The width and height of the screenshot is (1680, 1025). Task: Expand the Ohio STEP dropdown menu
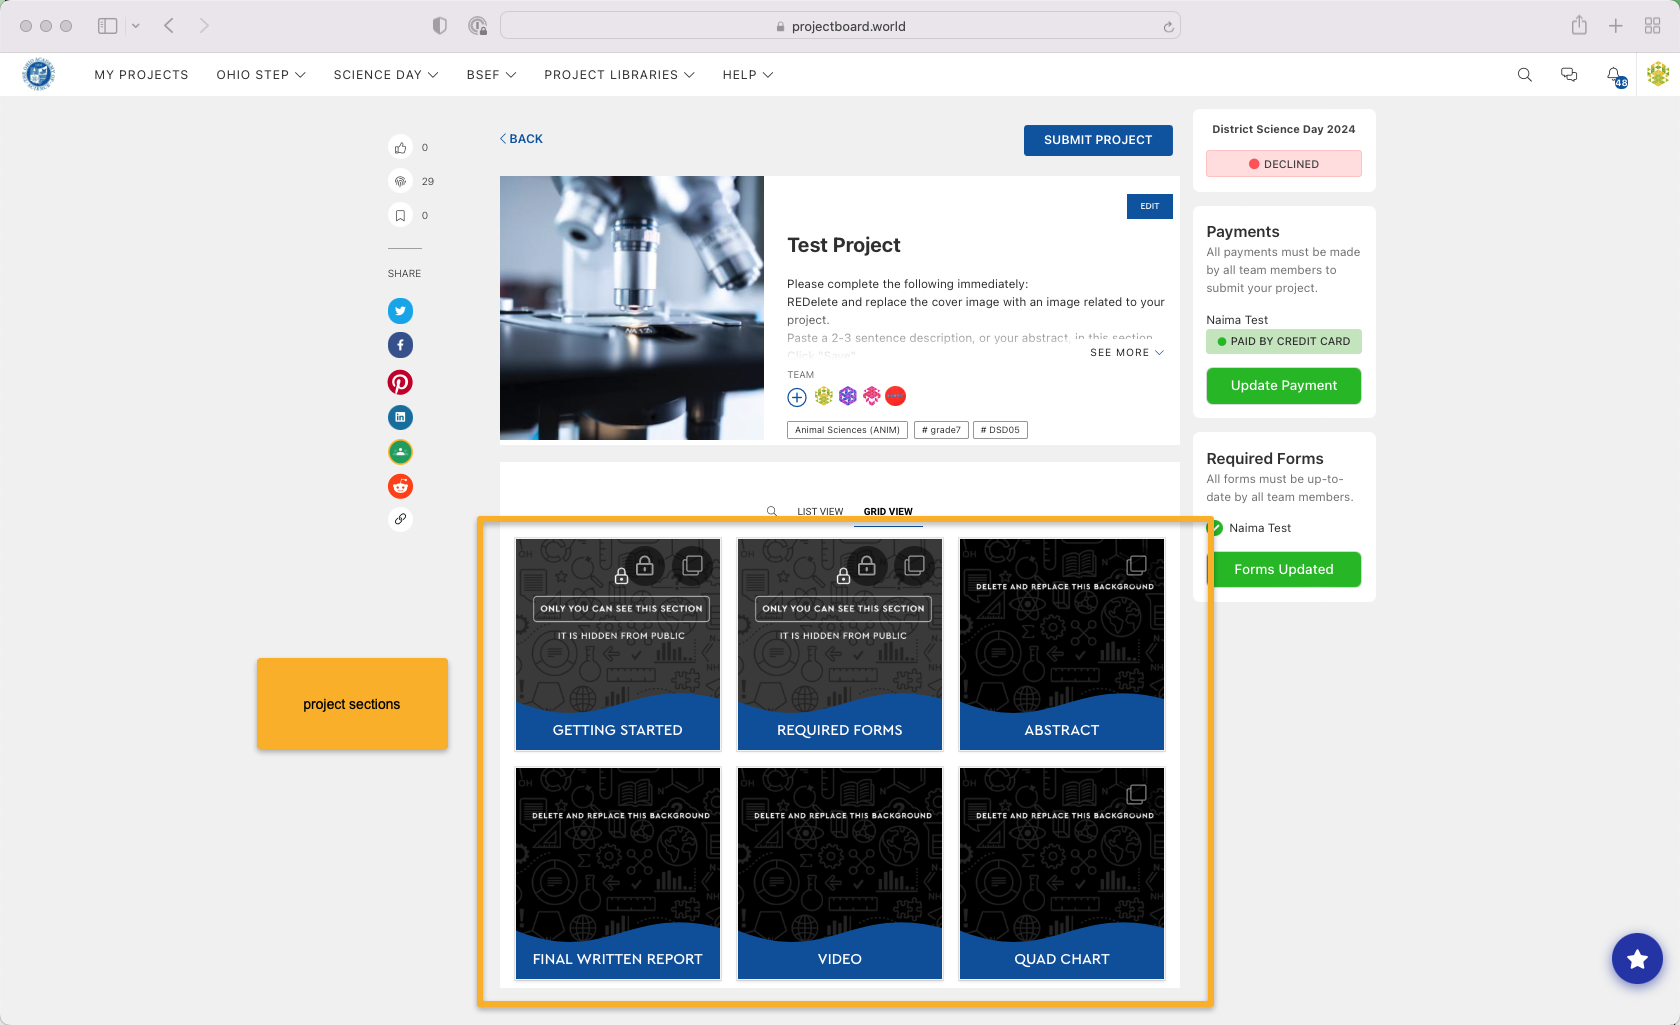pyautogui.click(x=261, y=75)
